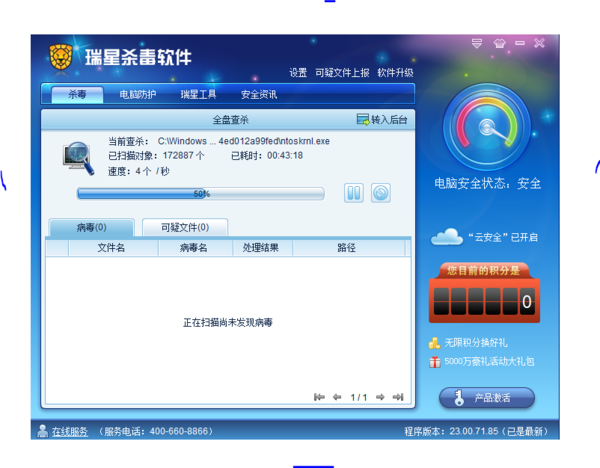This screenshot has width=600, height=468.
Task: Stop the full disk scan
Action: coord(381,193)
